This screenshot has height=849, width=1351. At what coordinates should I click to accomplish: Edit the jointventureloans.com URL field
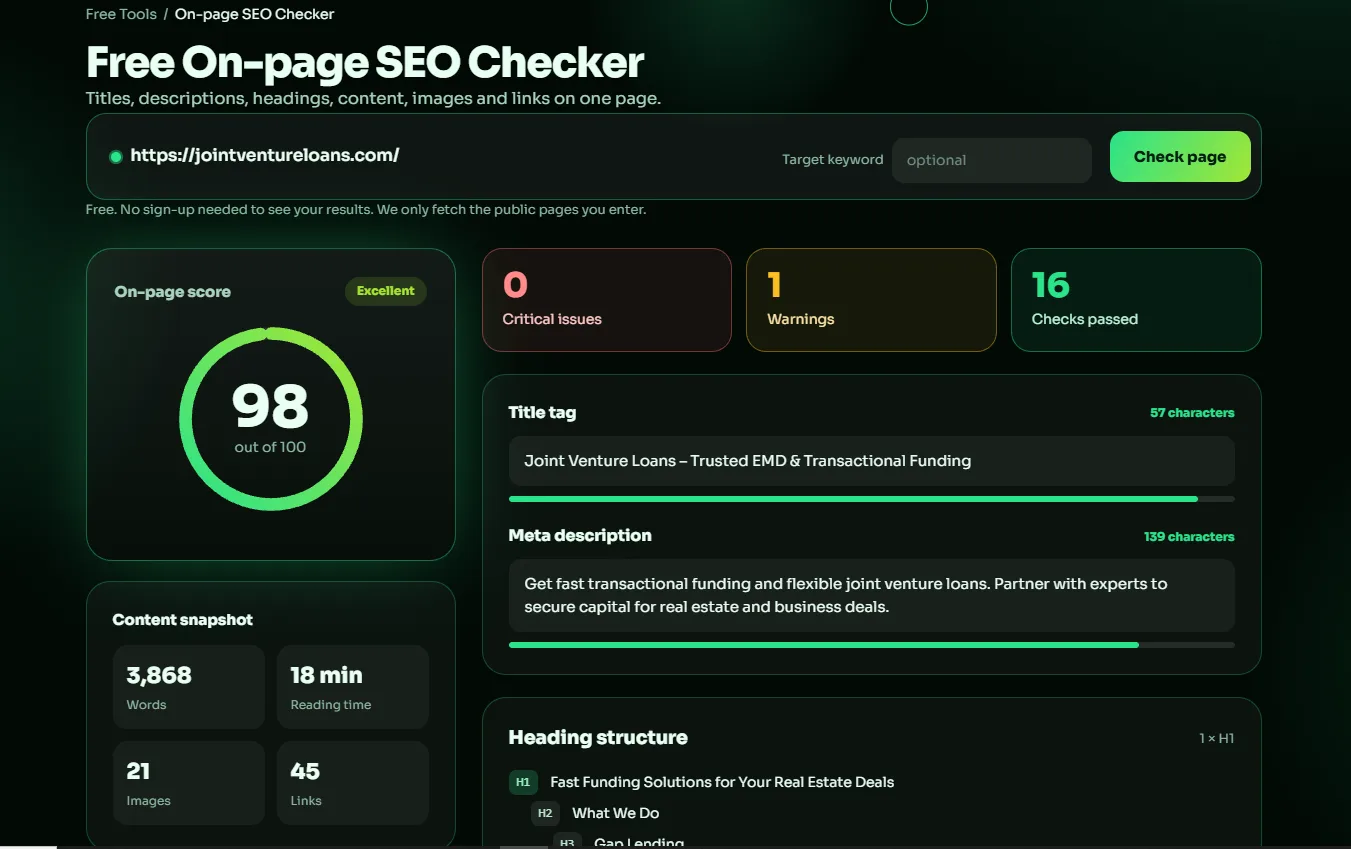(x=265, y=155)
